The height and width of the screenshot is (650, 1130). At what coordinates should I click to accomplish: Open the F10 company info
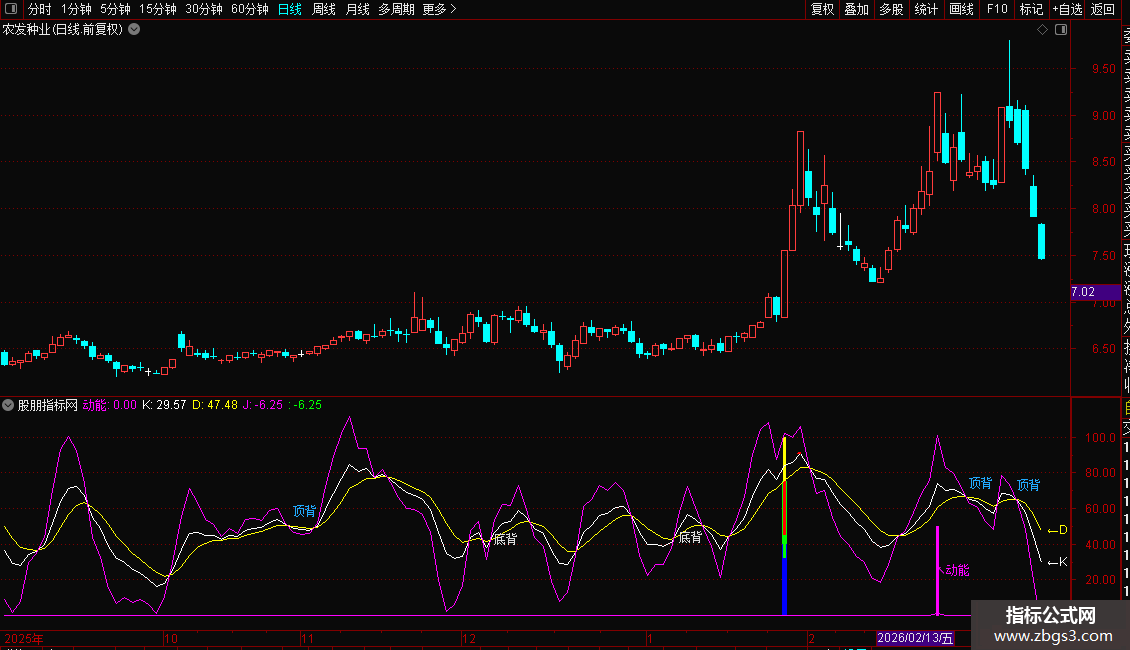[x=997, y=9]
